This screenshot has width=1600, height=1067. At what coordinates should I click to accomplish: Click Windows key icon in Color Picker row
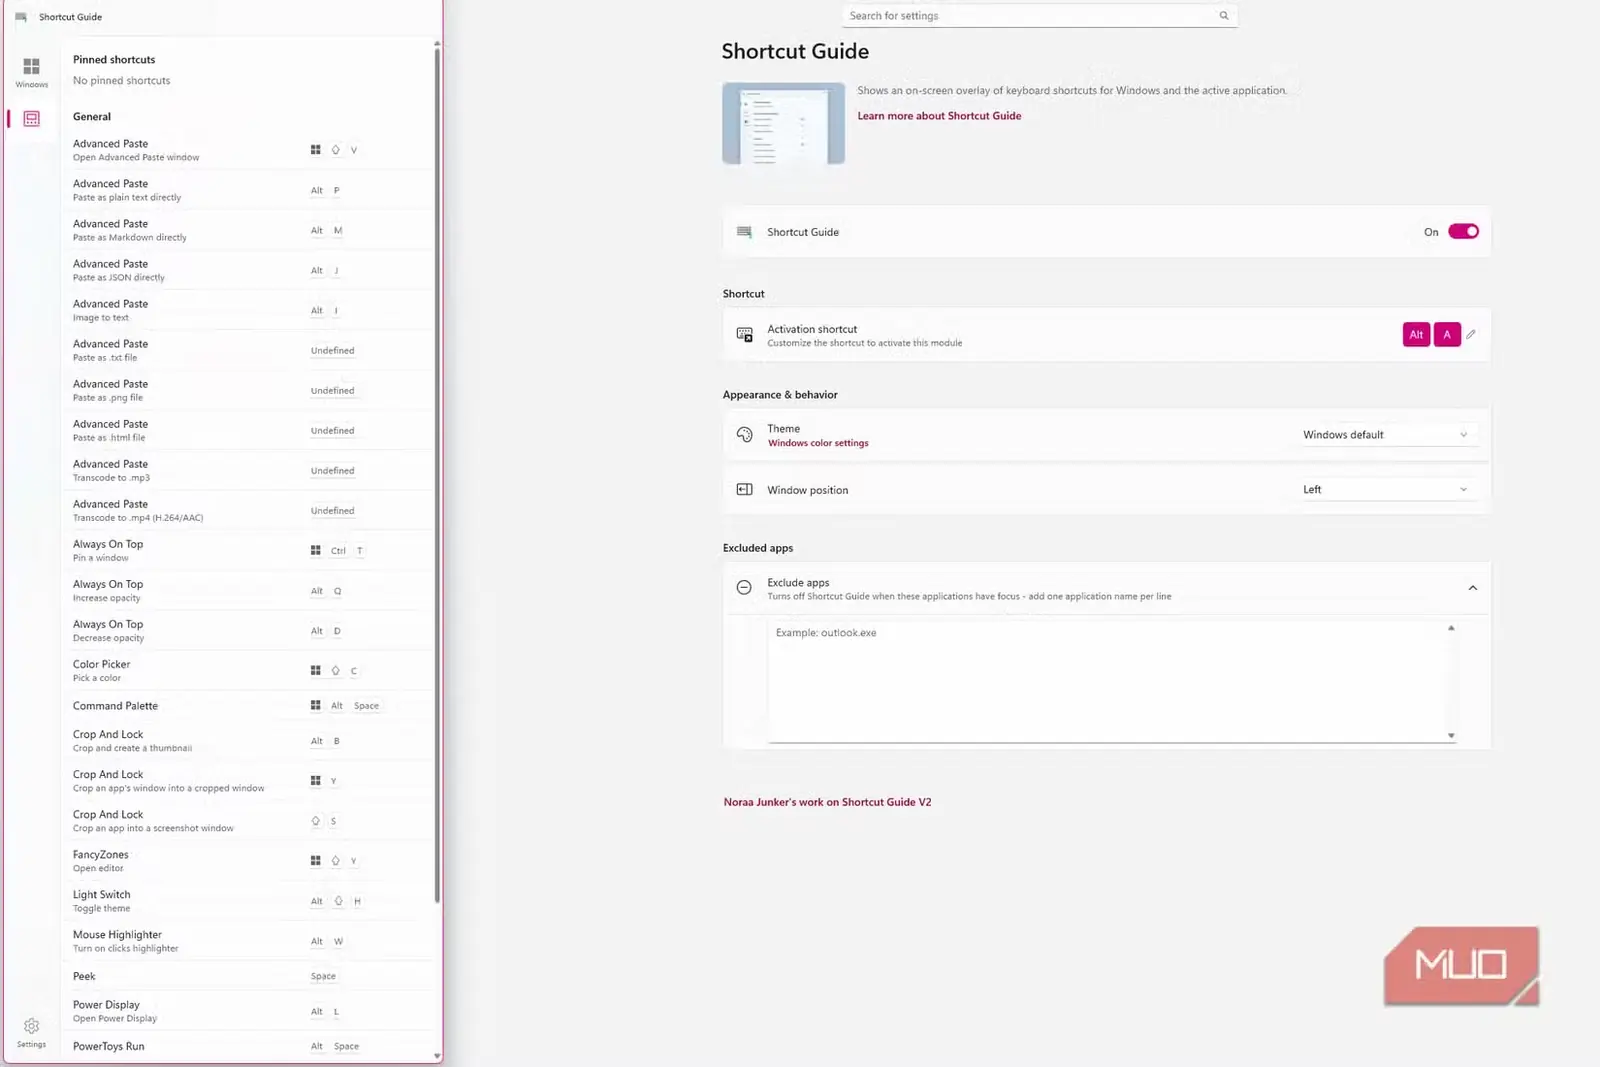315,670
